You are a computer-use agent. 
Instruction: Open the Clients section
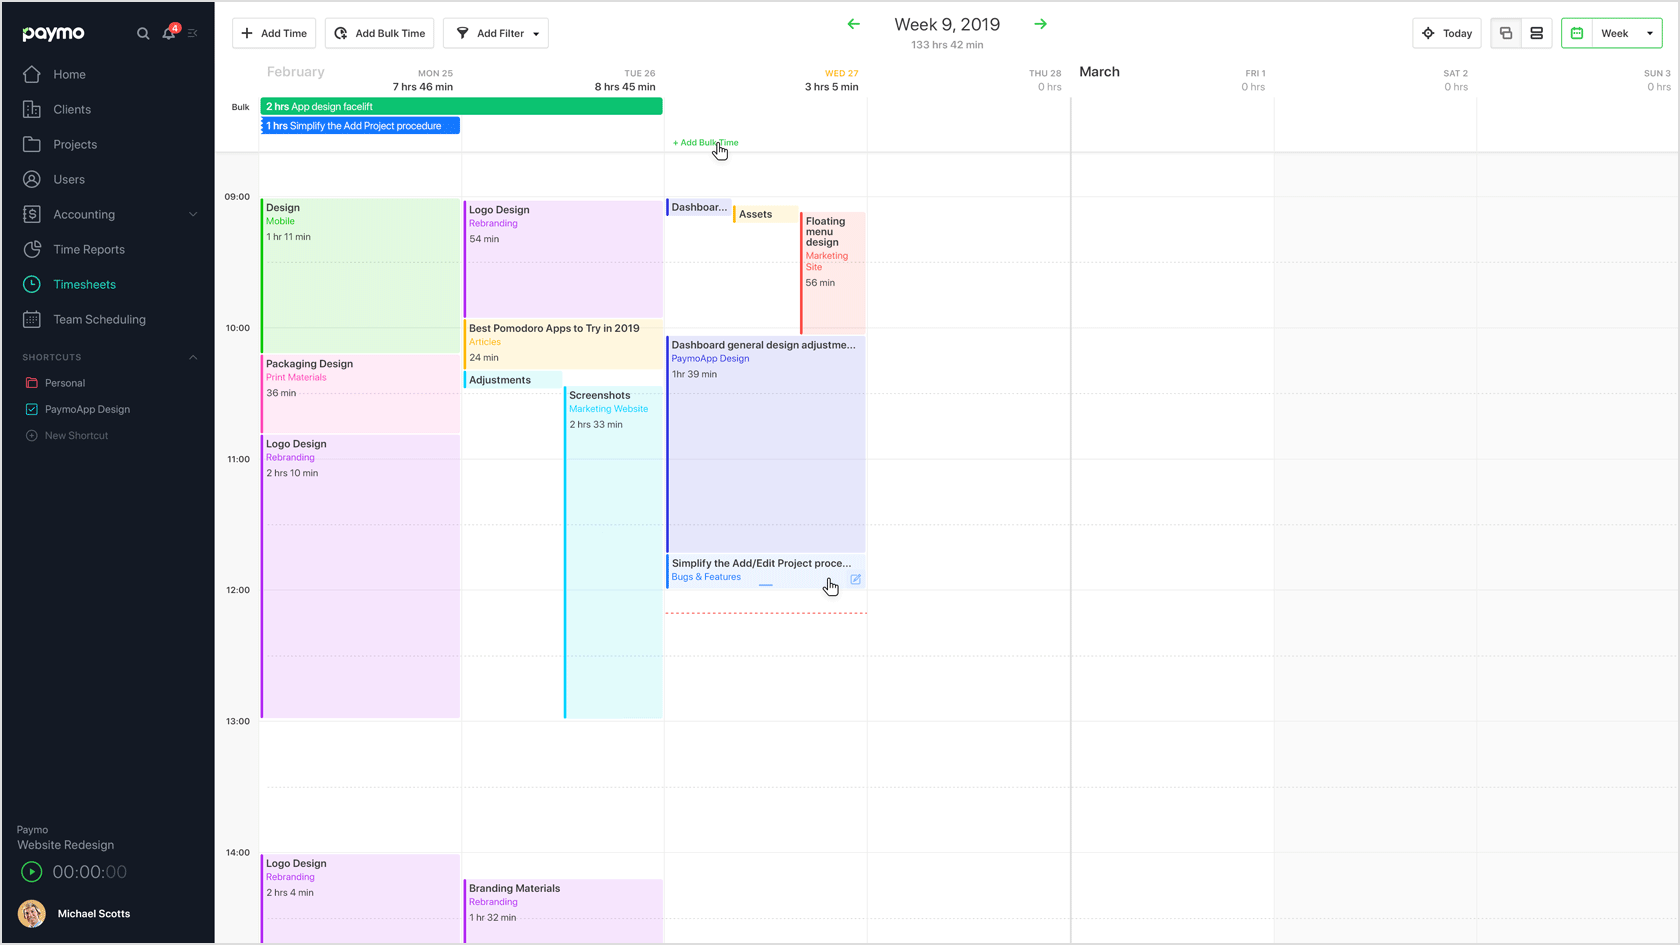(72, 109)
